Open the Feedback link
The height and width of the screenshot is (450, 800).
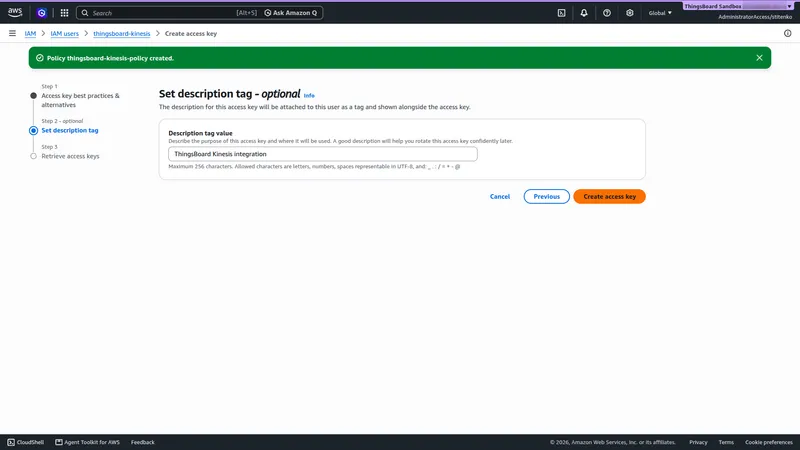click(142, 442)
